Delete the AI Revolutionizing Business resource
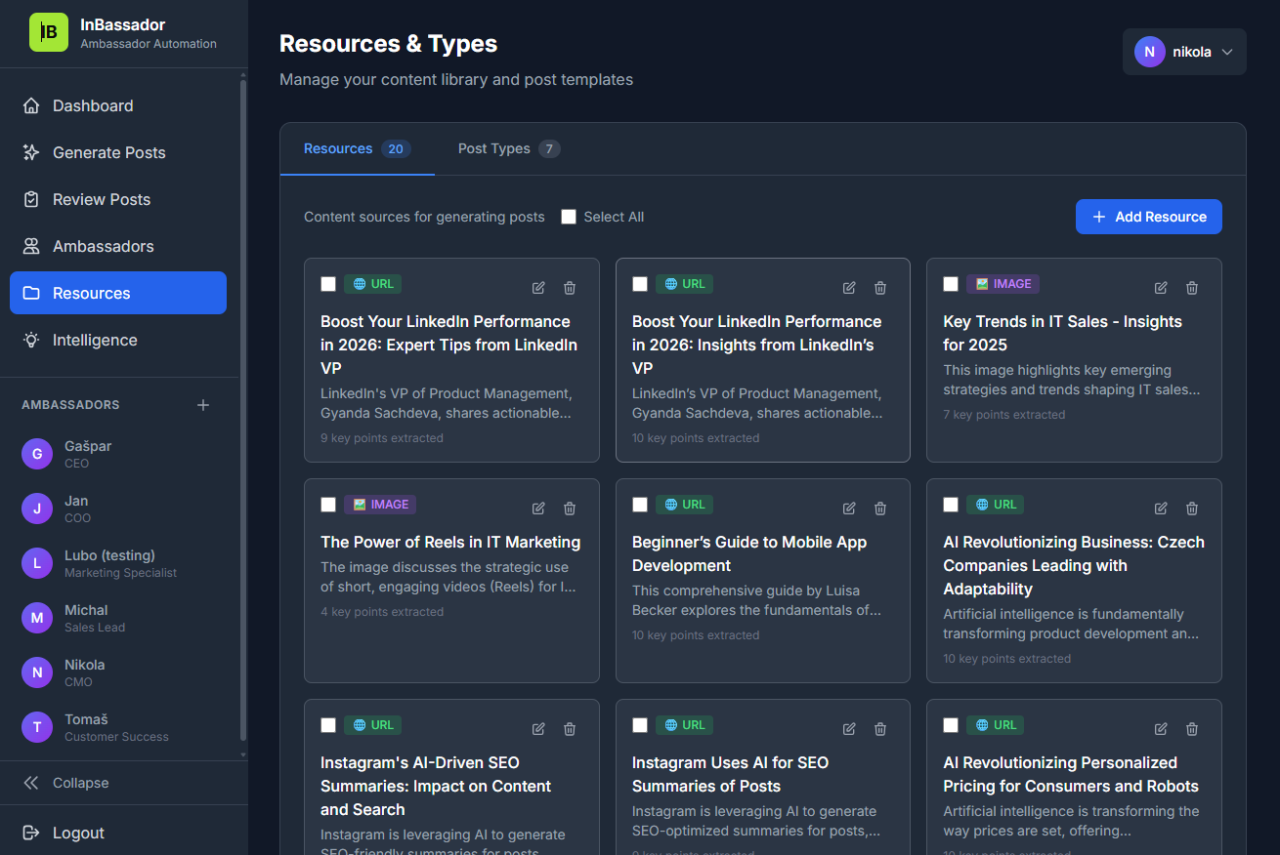1280x855 pixels. (x=1191, y=508)
